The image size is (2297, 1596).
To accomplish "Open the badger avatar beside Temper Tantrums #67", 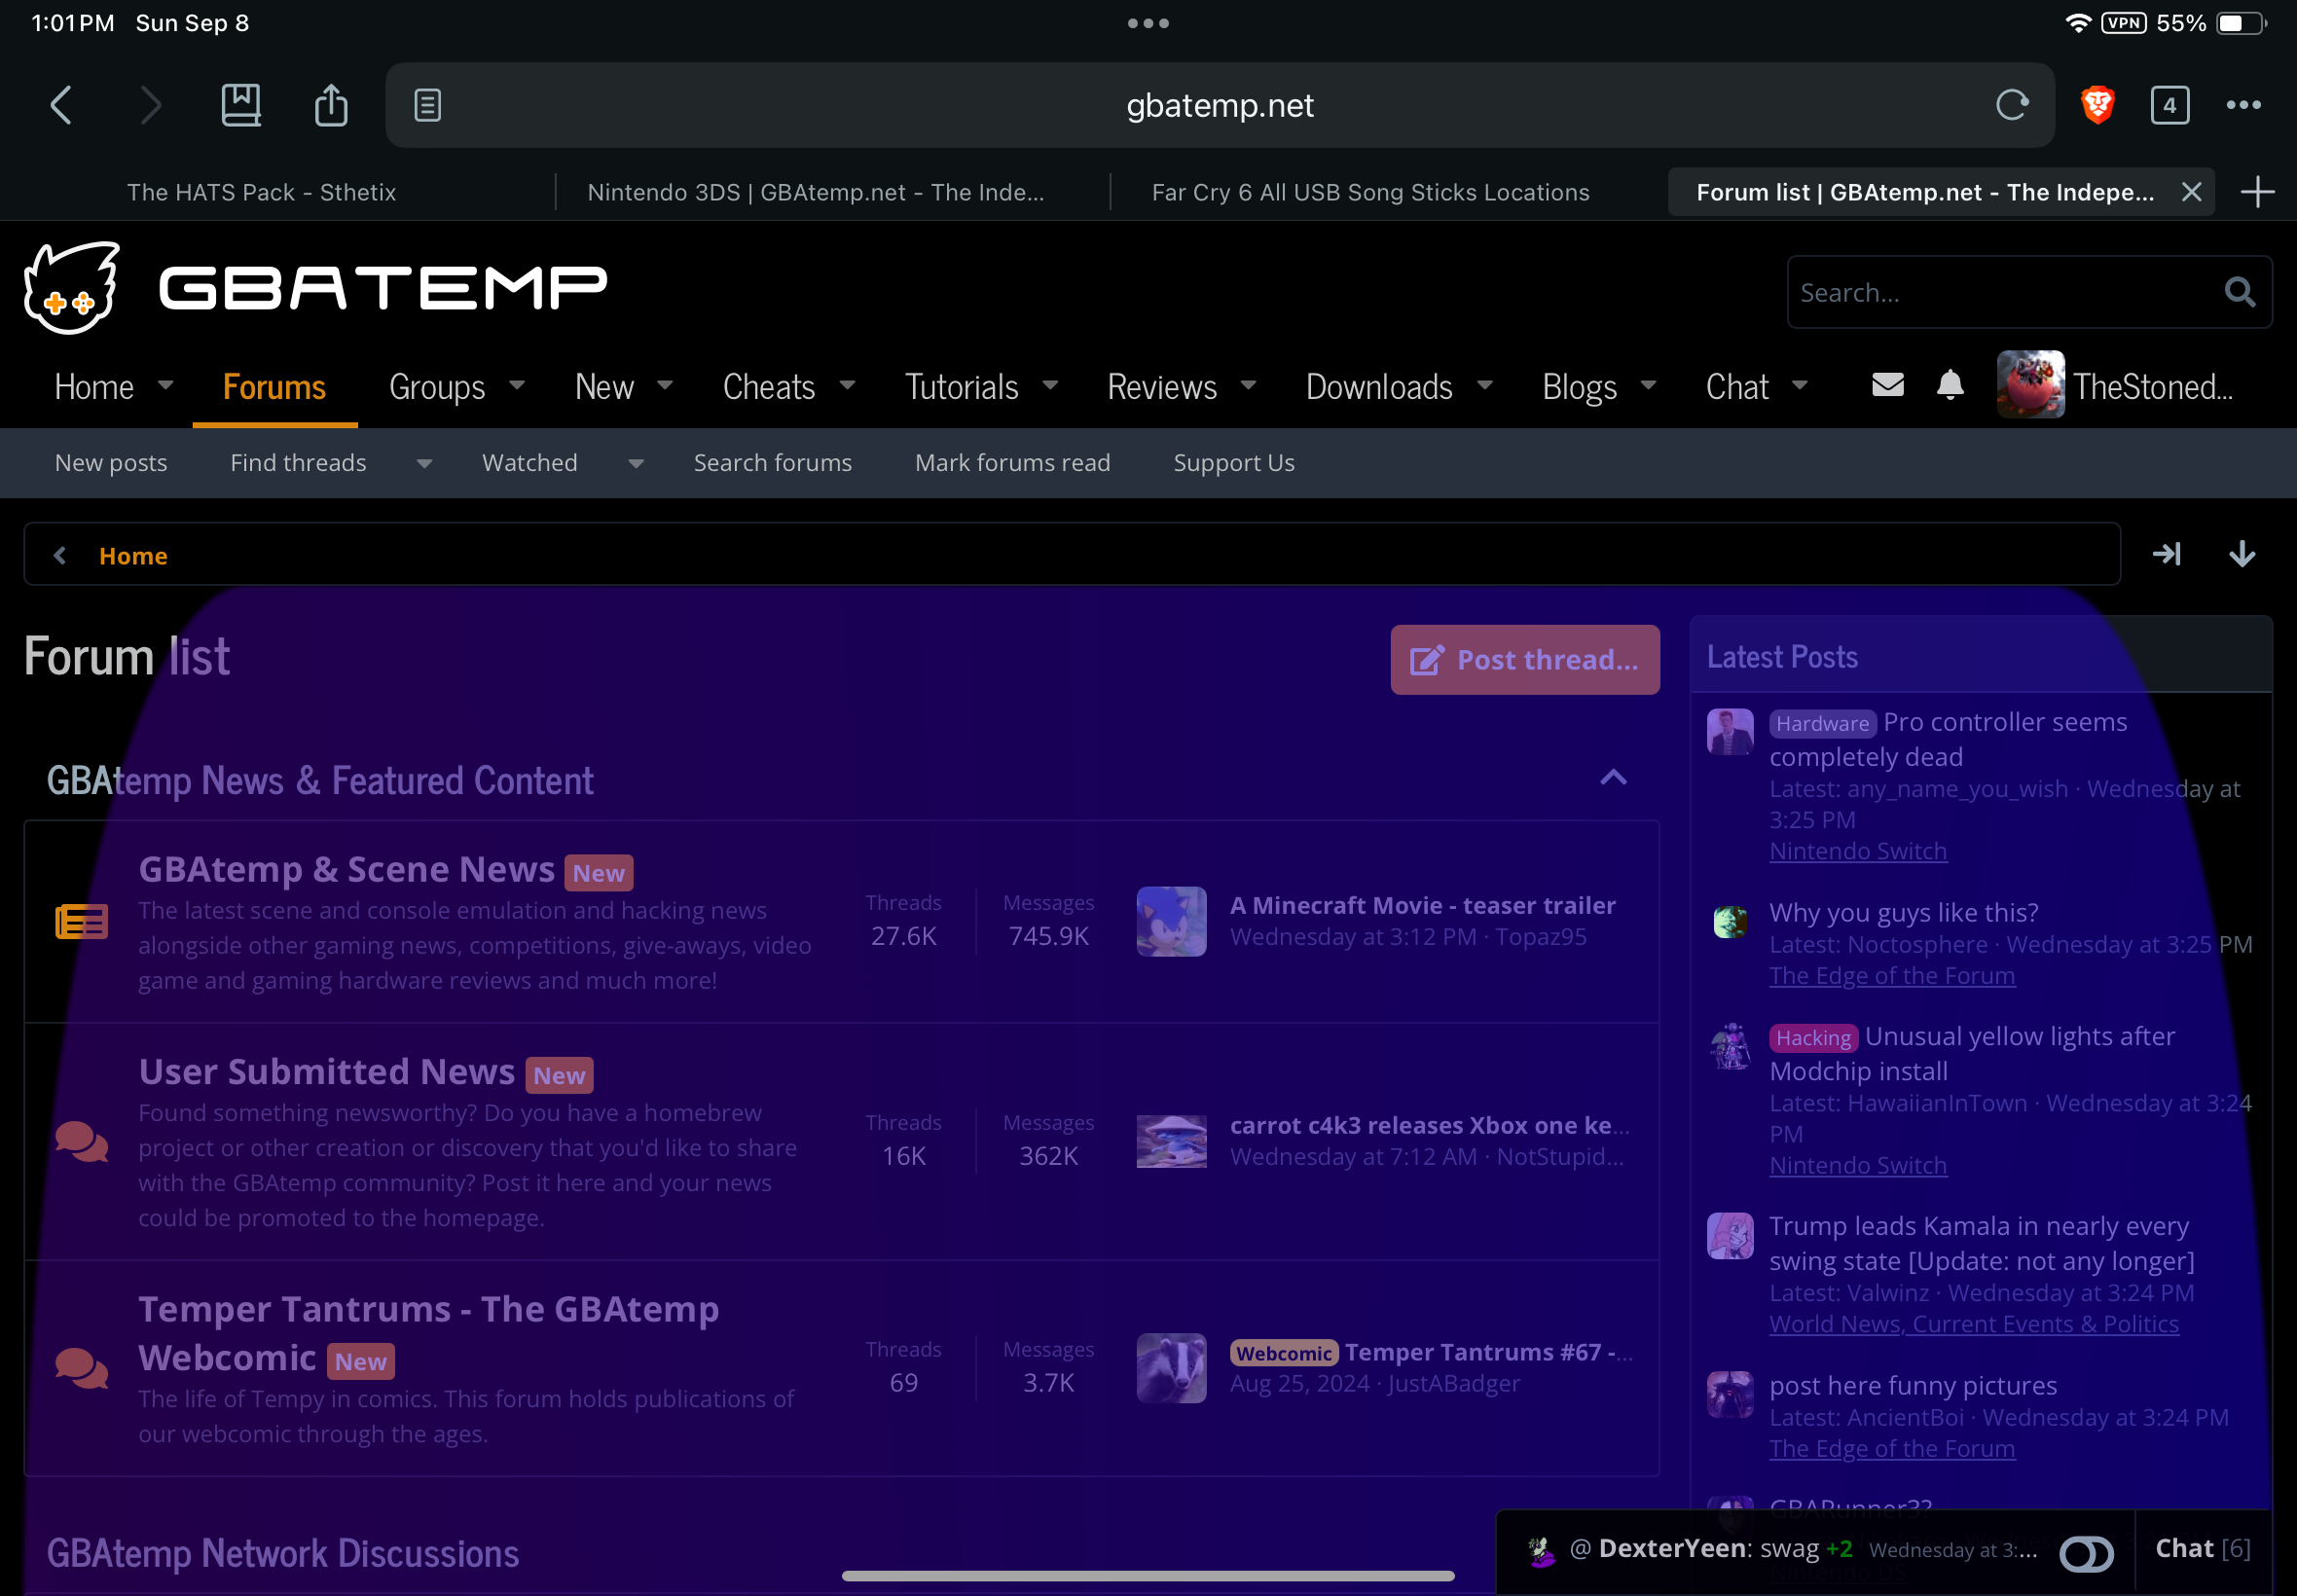I will pos(1172,1368).
